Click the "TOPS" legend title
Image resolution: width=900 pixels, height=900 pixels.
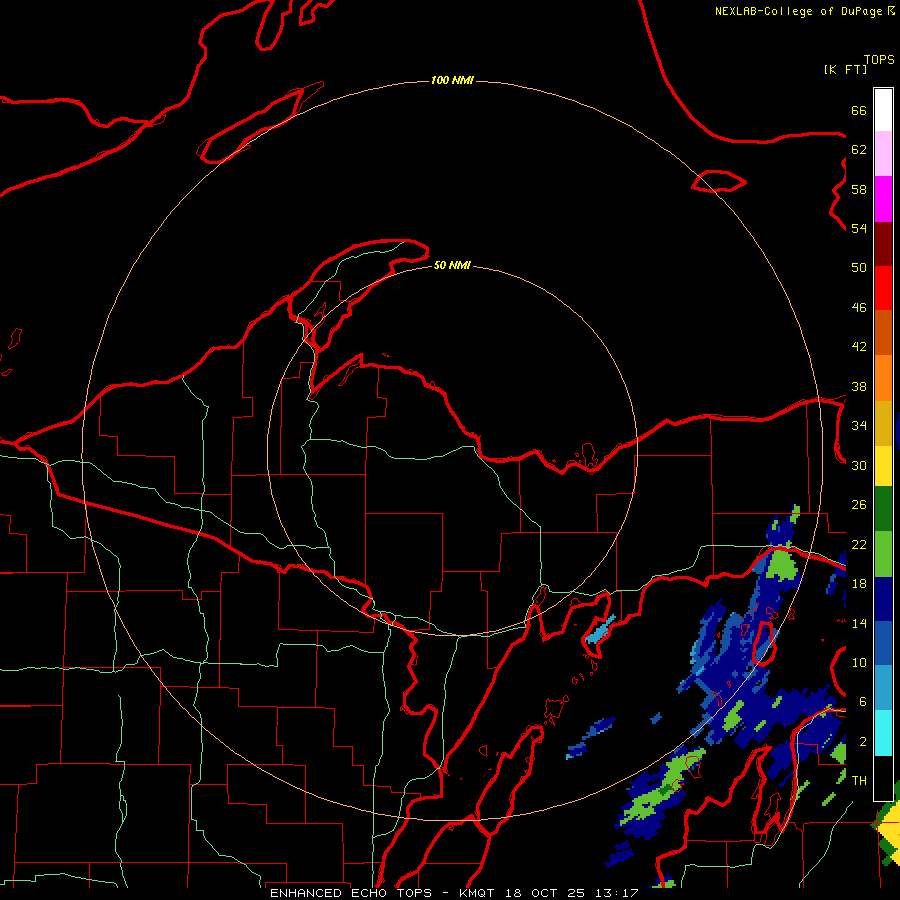(879, 60)
